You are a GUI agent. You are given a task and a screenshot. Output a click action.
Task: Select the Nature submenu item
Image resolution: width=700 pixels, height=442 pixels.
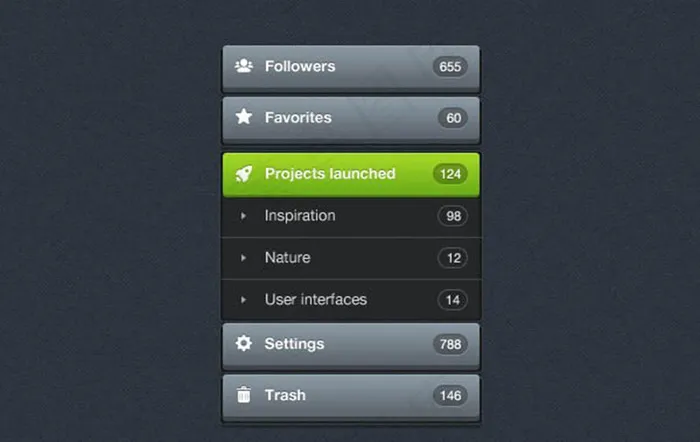tap(287, 258)
